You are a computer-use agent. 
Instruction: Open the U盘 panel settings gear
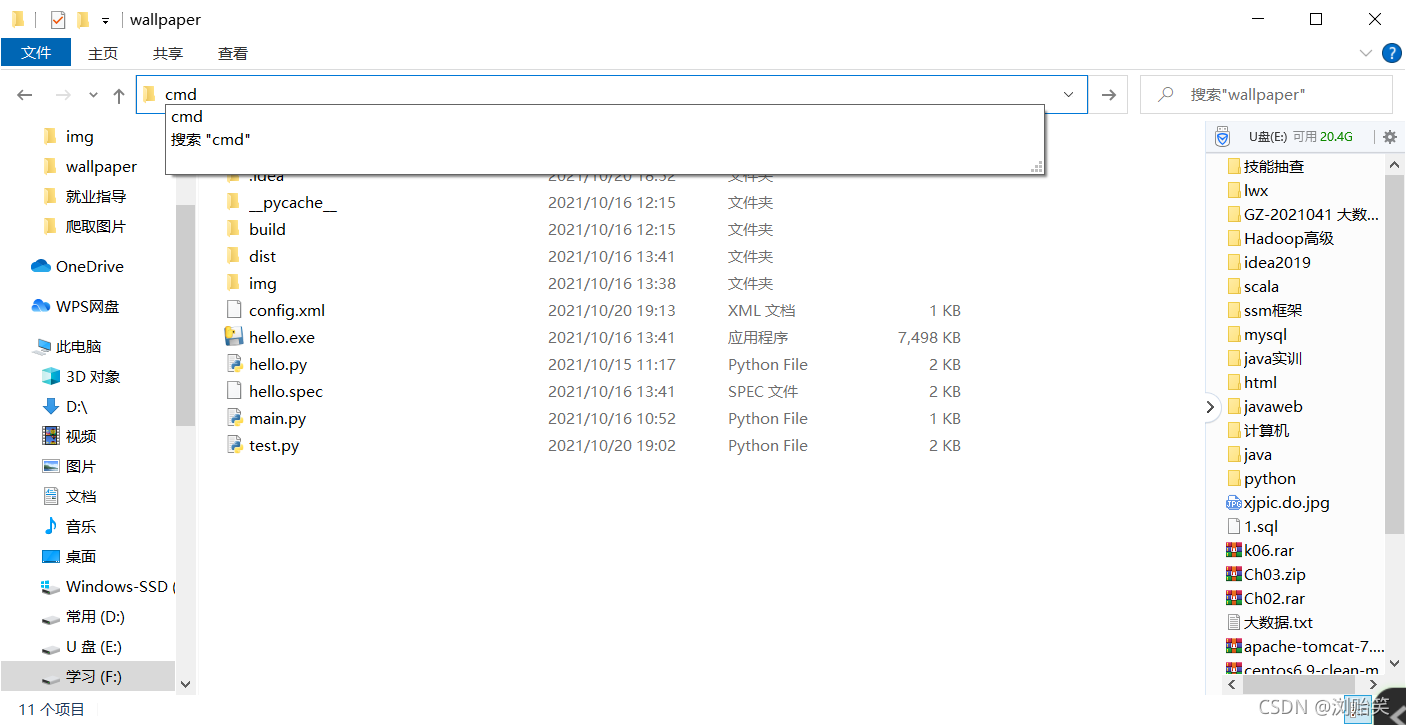pyautogui.click(x=1389, y=137)
